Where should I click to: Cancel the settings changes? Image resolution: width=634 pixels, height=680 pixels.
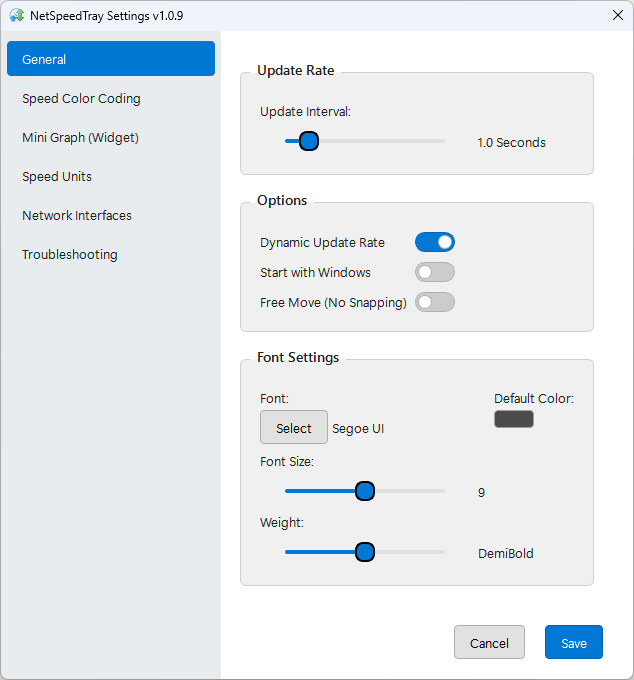(x=489, y=642)
